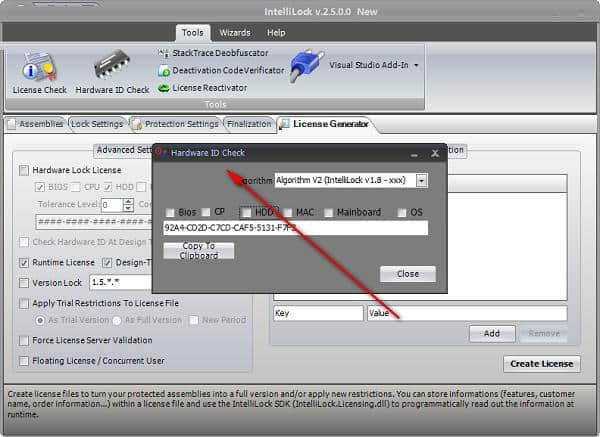Click the Copy To Clipboard button
Image resolution: width=600 pixels, height=437 pixels.
pos(198,250)
